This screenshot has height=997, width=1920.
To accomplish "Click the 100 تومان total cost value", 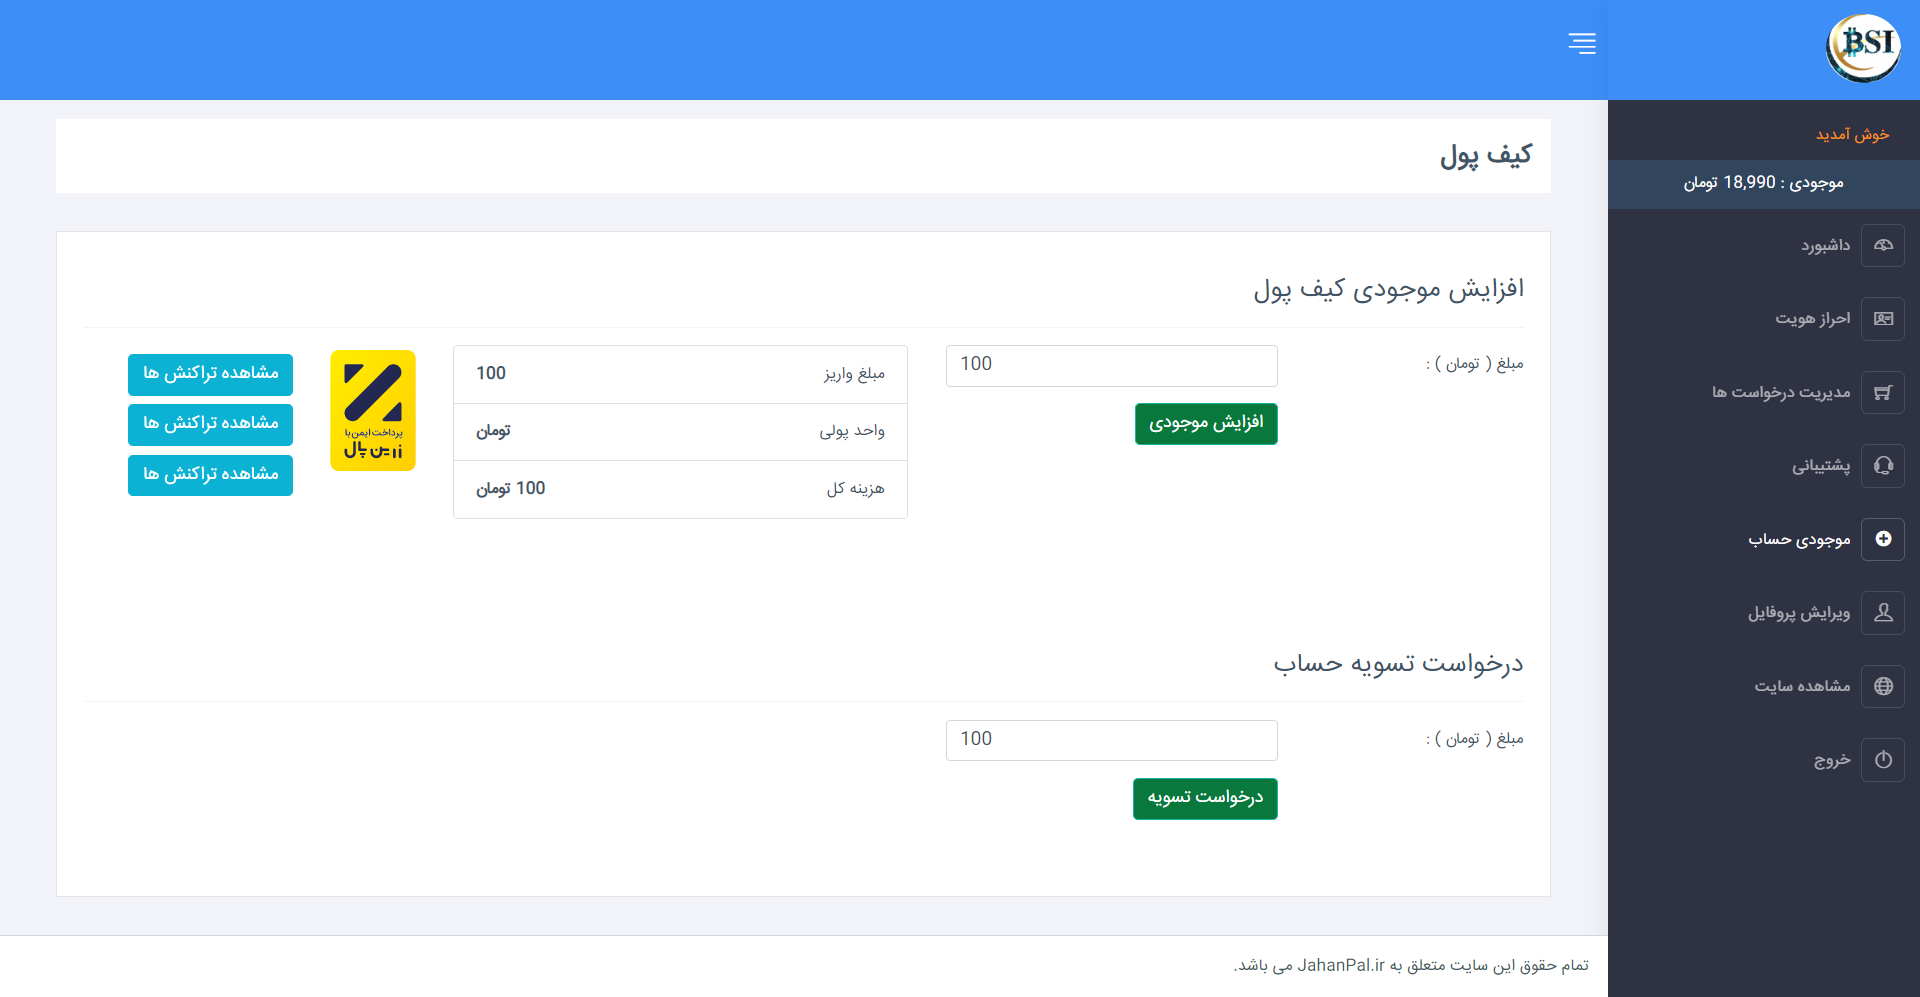I will [511, 489].
